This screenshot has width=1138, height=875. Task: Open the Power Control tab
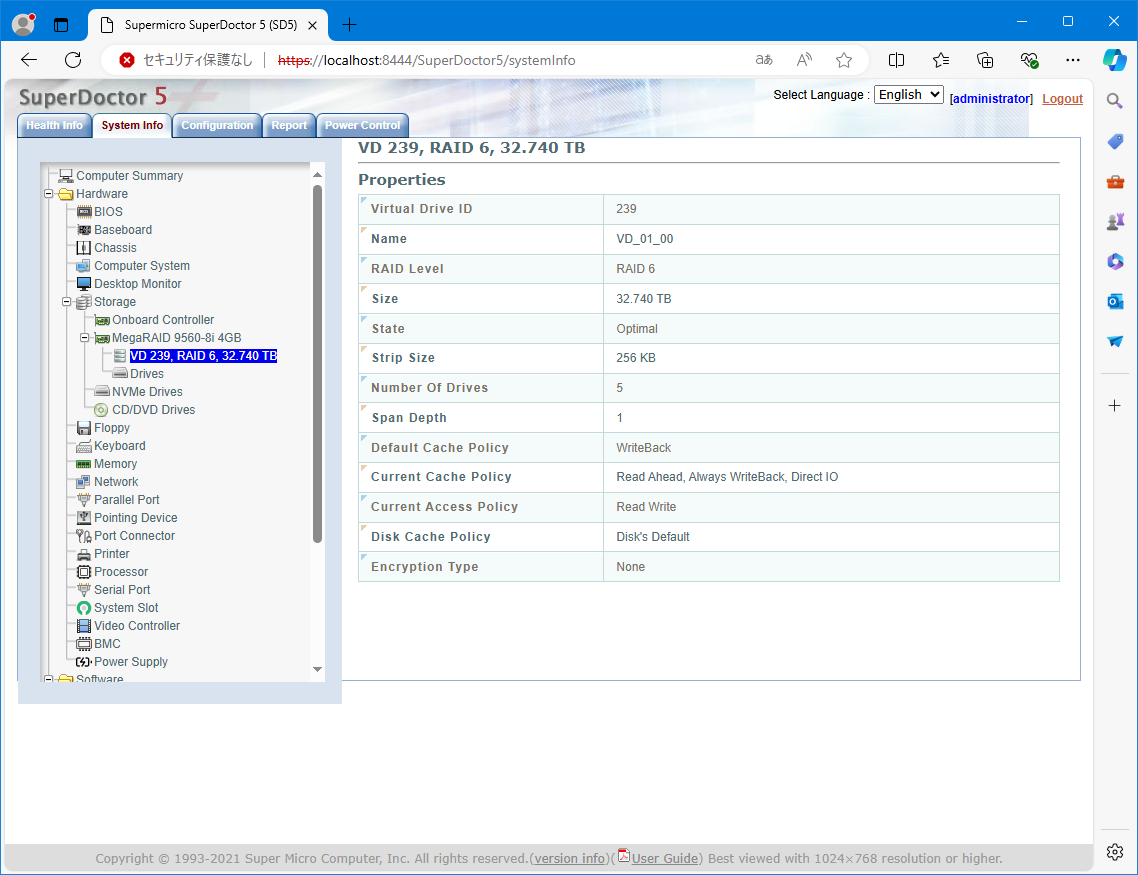point(362,126)
